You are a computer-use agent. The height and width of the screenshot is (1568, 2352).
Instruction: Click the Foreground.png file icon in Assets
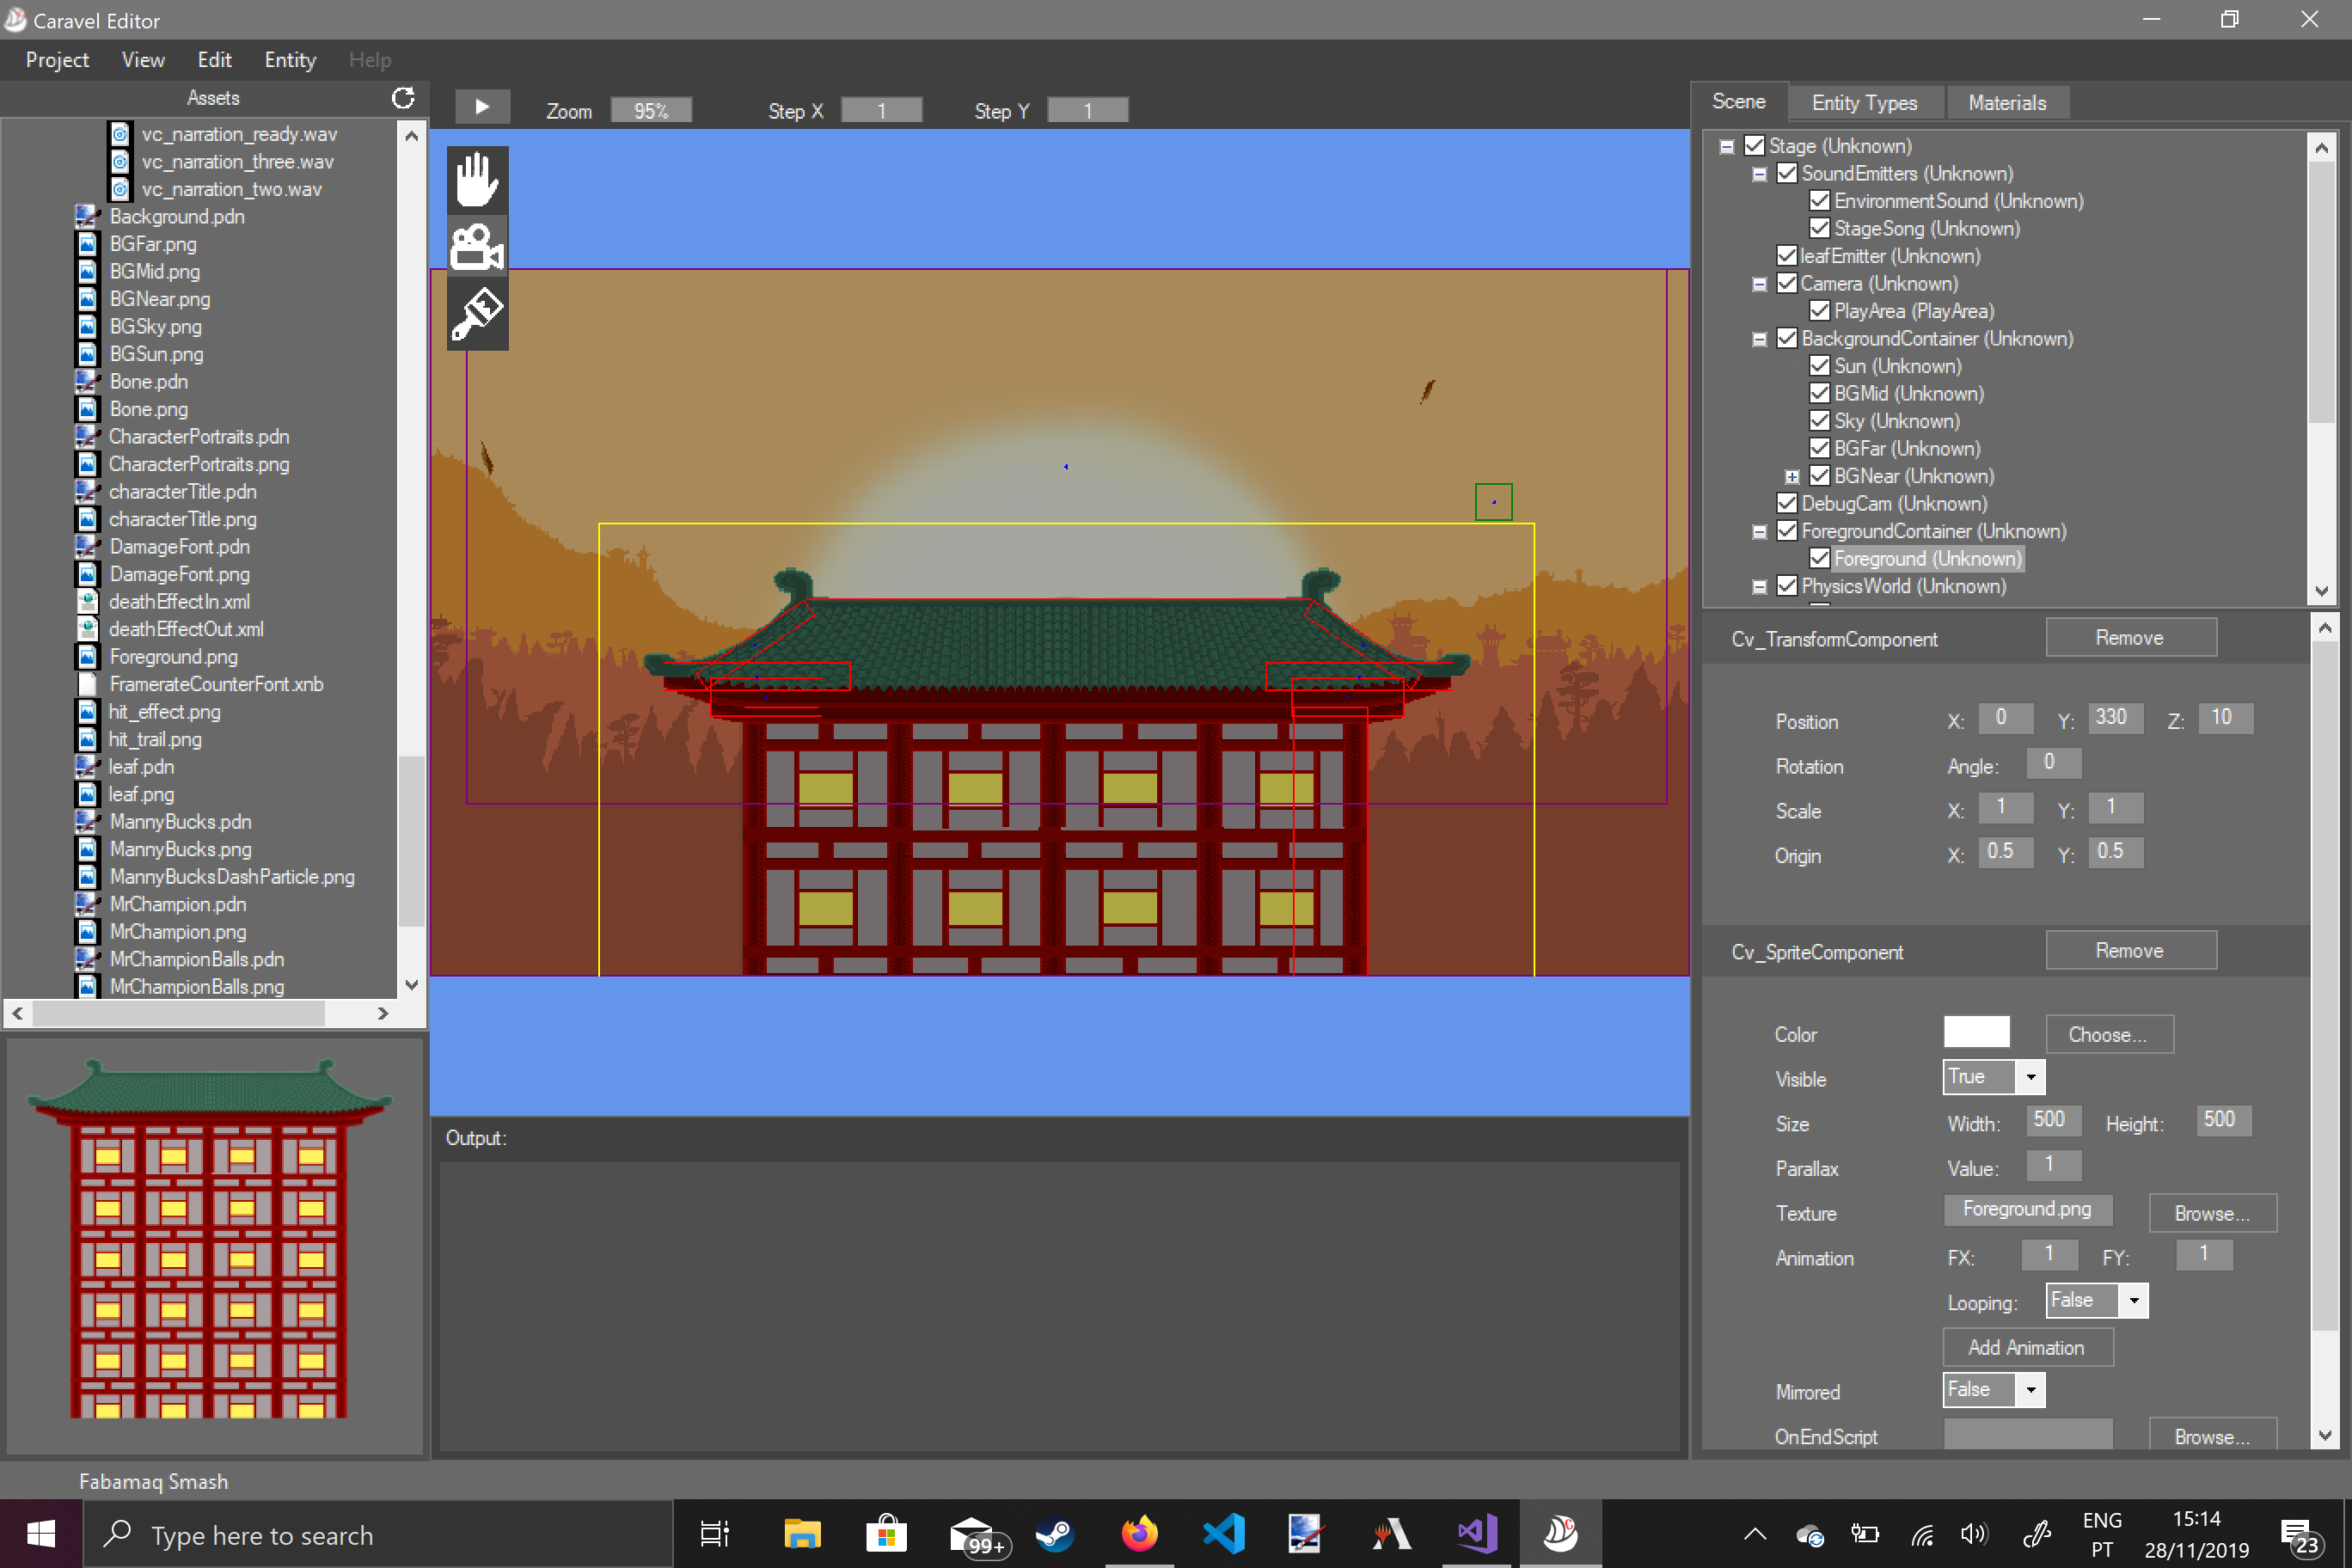(88, 657)
